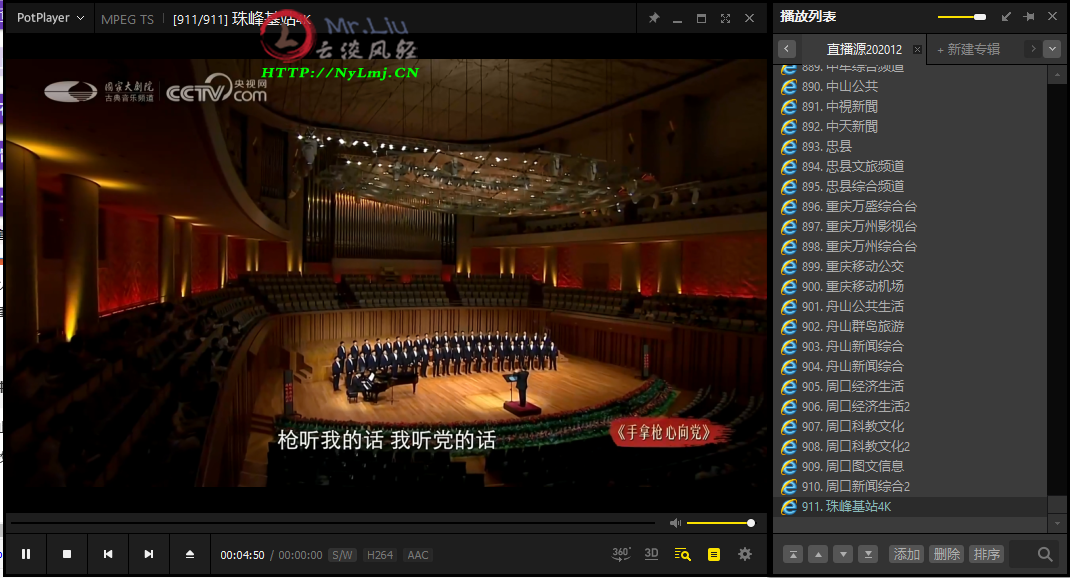Open the 360 degree video mode
Screen dimensions: 1070x578
(x=620, y=554)
